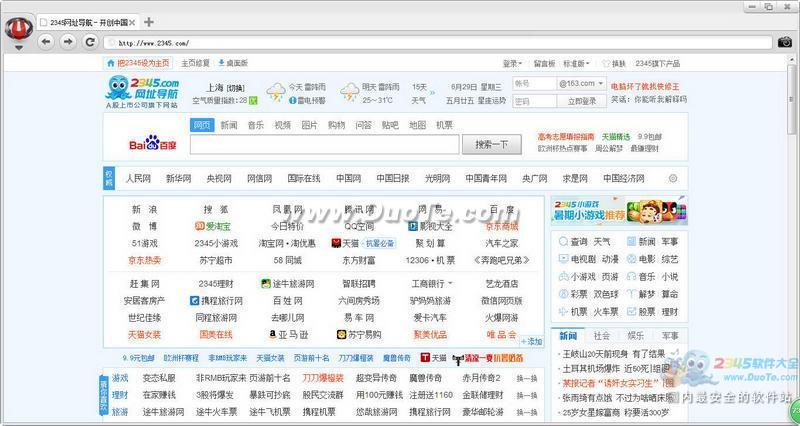Open 暑期小游戏推荐 banner
The image size is (800, 426).
tap(619, 210)
